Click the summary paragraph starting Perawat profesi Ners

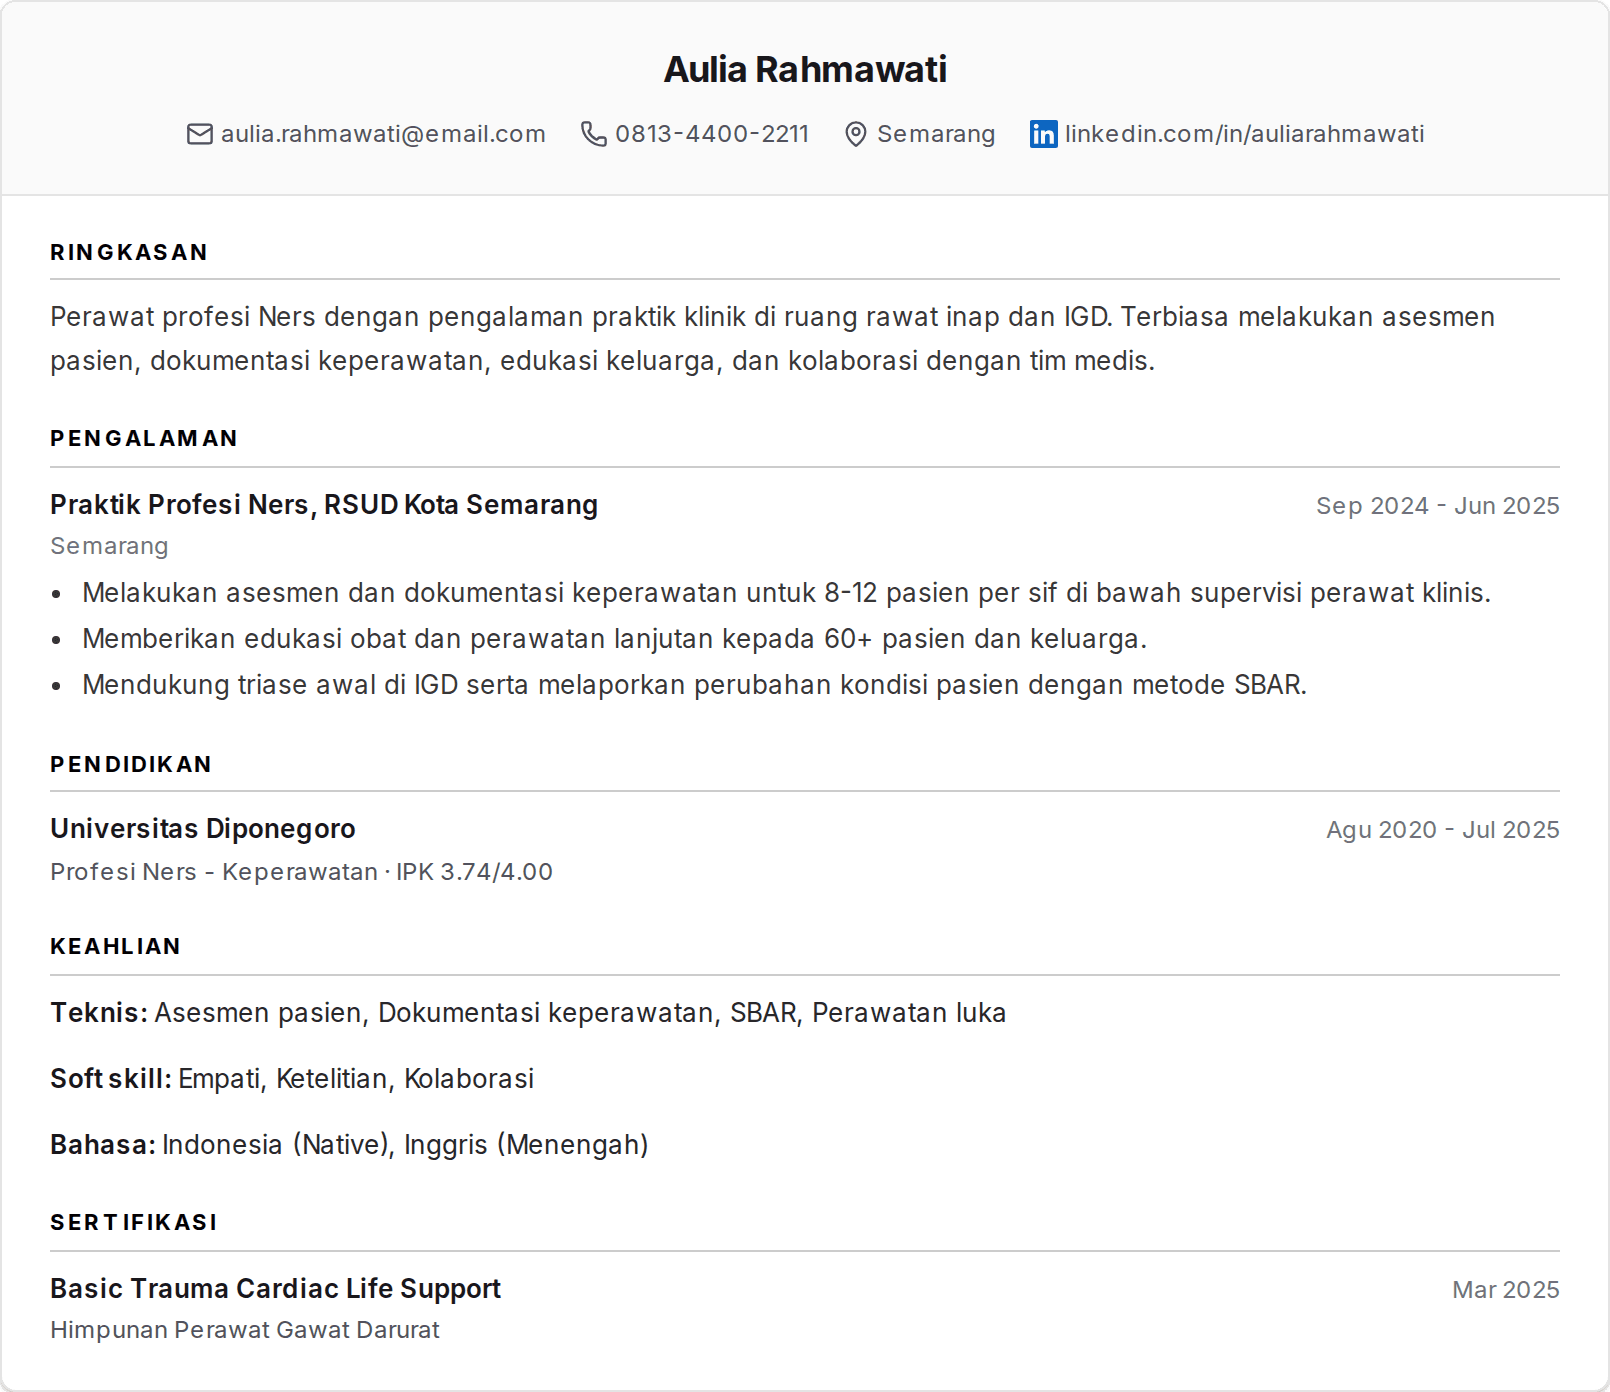coord(772,339)
